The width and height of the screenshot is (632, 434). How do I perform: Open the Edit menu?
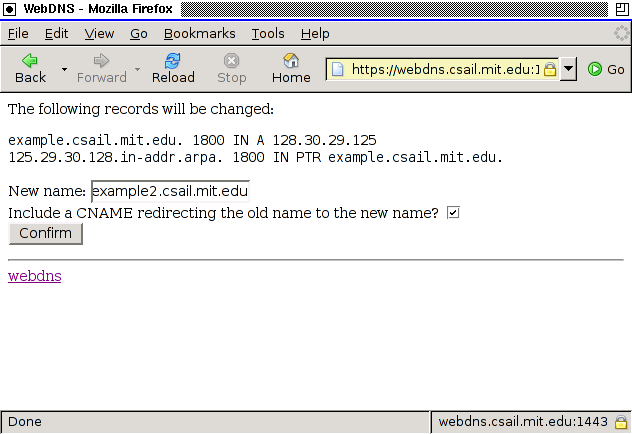click(x=56, y=33)
